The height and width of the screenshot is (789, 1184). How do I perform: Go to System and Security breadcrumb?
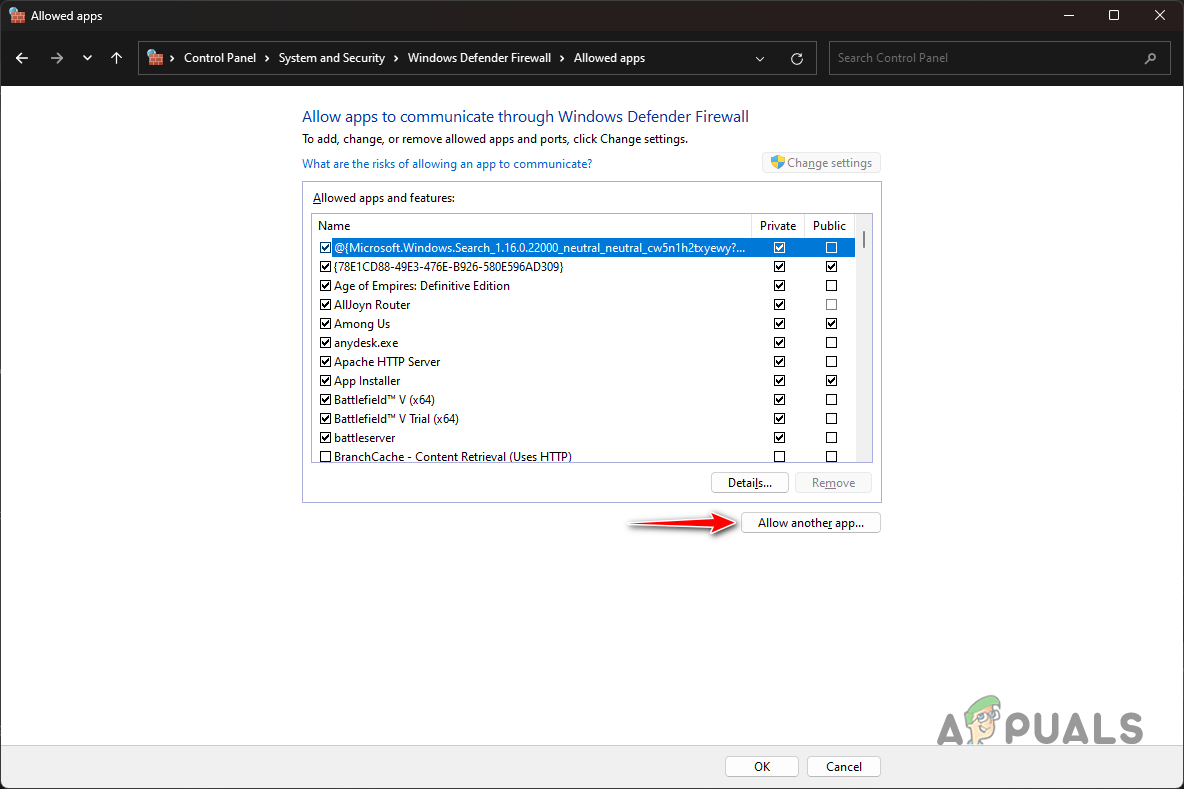coord(332,58)
